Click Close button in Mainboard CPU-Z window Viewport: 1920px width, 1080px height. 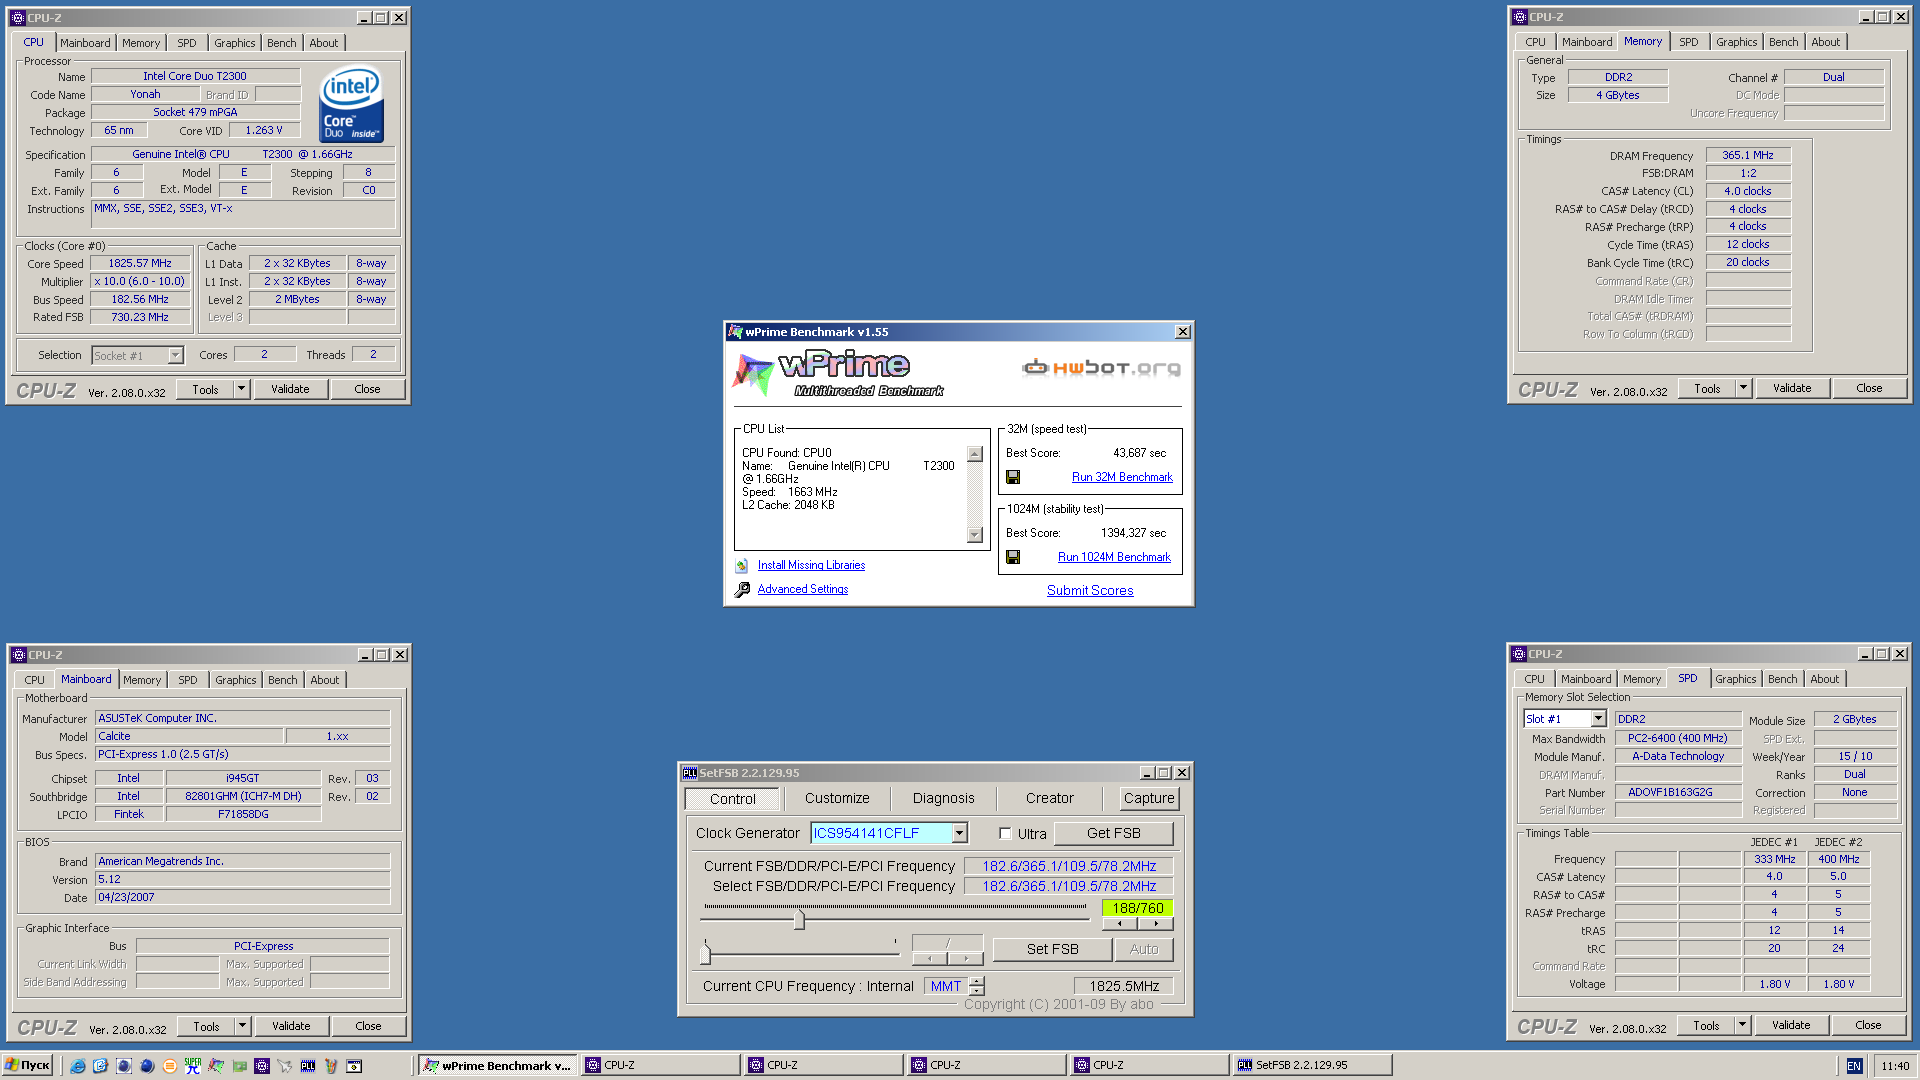368,1026
